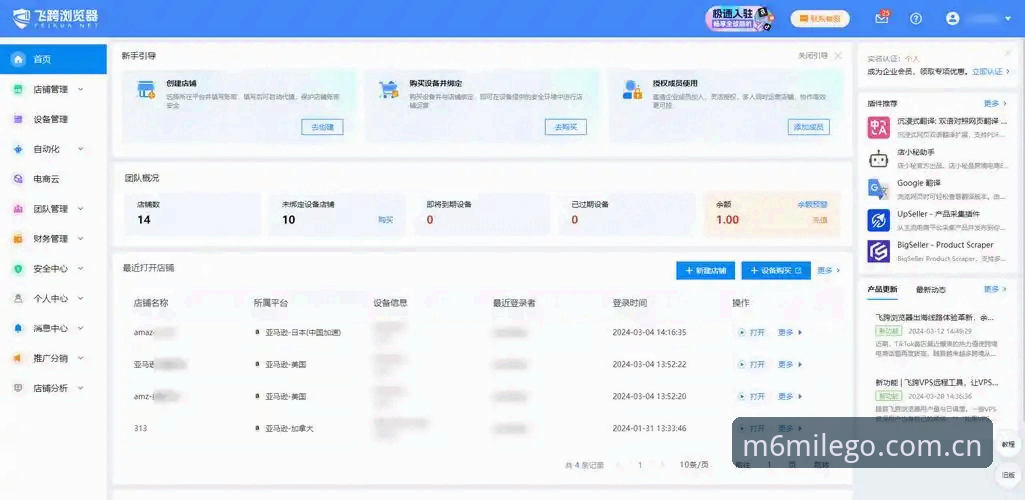1025x500 pixels.
Task: Expand the 财务管理 sidebar chevron
Action: coord(81,239)
